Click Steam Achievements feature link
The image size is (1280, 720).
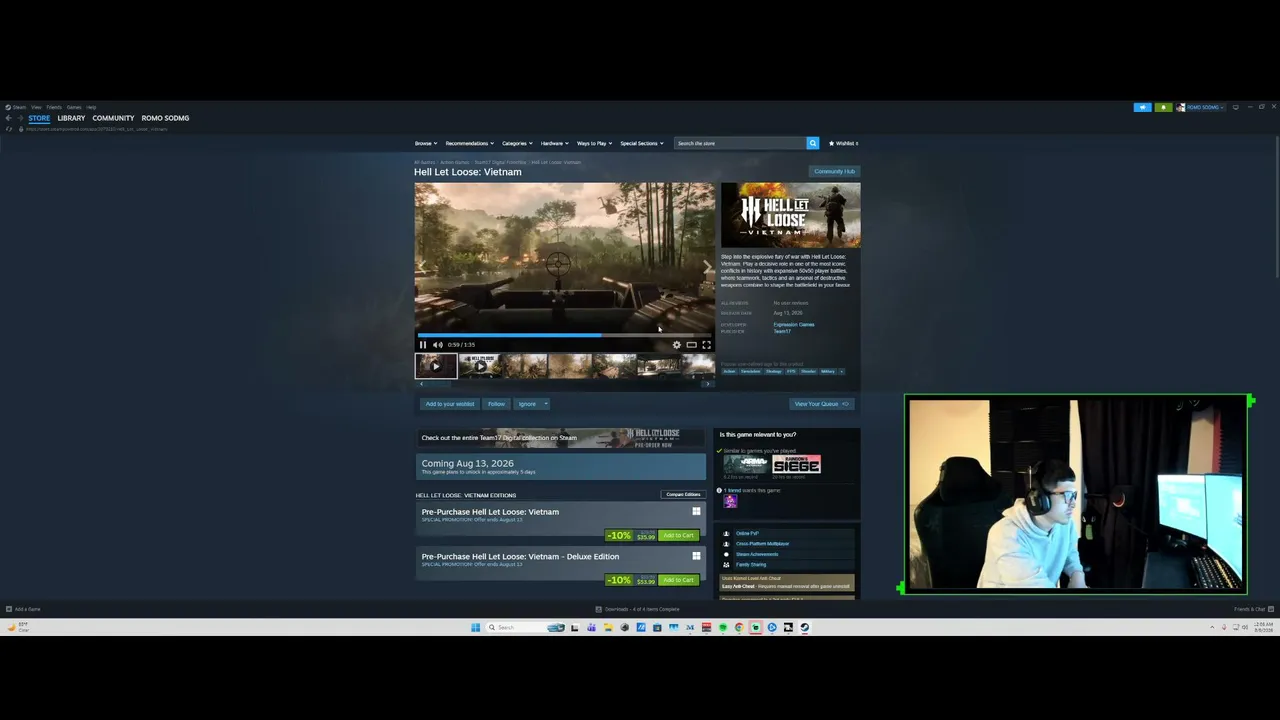[x=757, y=554]
